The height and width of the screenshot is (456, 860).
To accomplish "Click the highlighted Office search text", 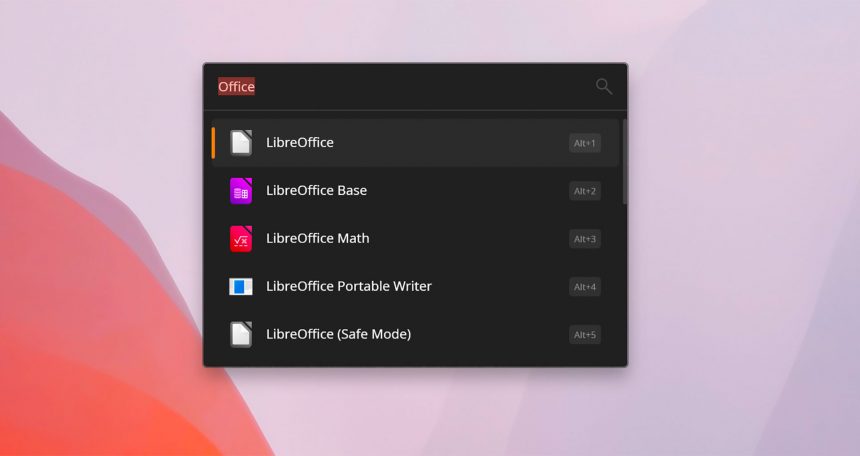I will [236, 86].
